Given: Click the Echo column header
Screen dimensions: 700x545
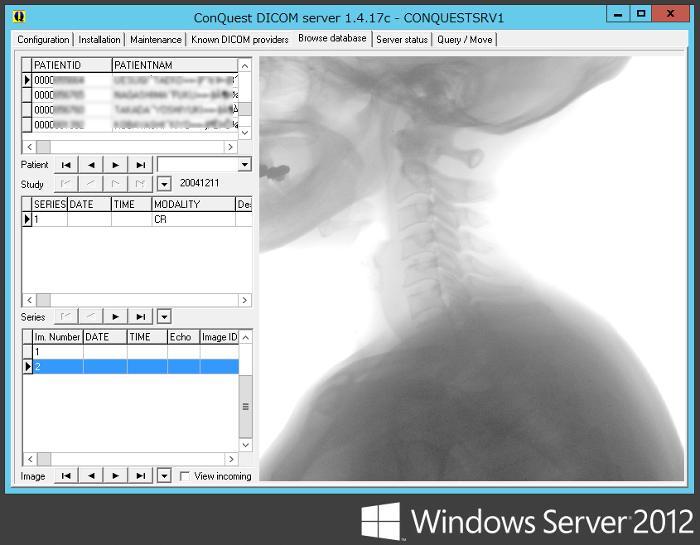Looking at the screenshot, I should point(183,337).
